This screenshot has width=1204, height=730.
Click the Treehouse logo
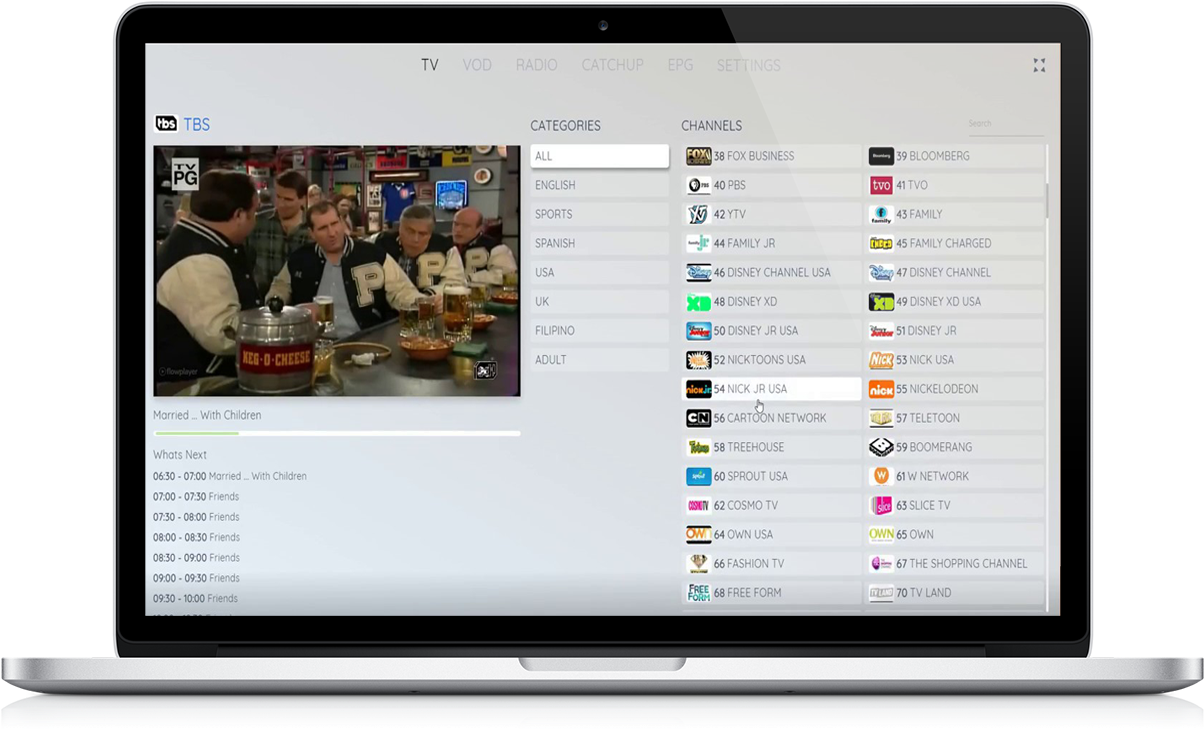698,447
